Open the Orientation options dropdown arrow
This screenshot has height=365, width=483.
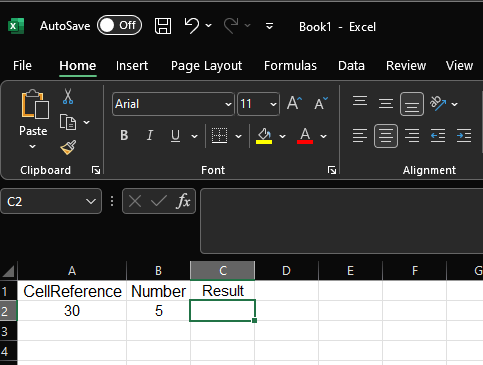pyautogui.click(x=455, y=104)
